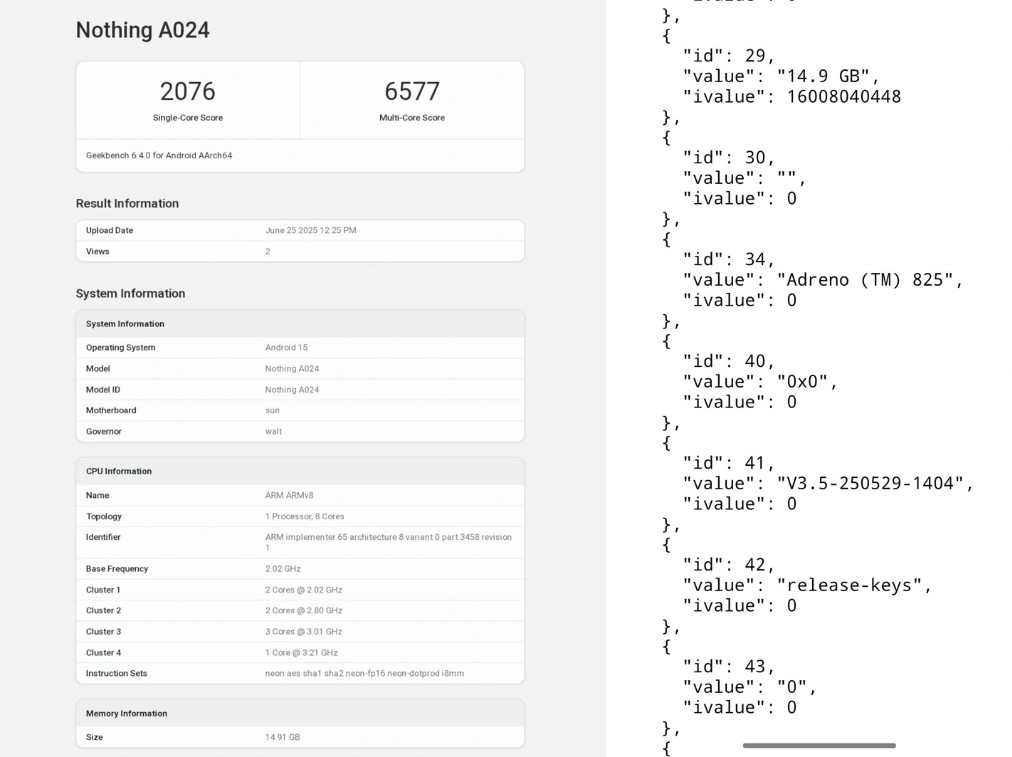Image resolution: width=1012 pixels, height=757 pixels.
Task: Click JSON value 'Adreno (TM) 825'
Action: (x=865, y=280)
